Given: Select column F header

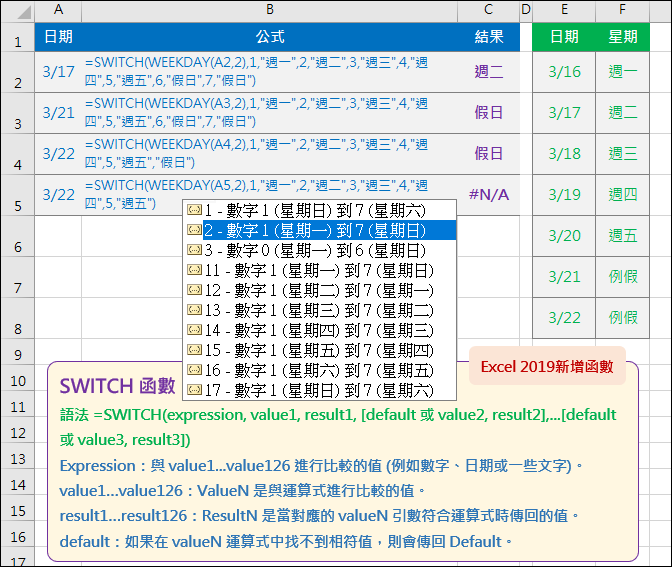Looking at the screenshot, I should click(622, 10).
